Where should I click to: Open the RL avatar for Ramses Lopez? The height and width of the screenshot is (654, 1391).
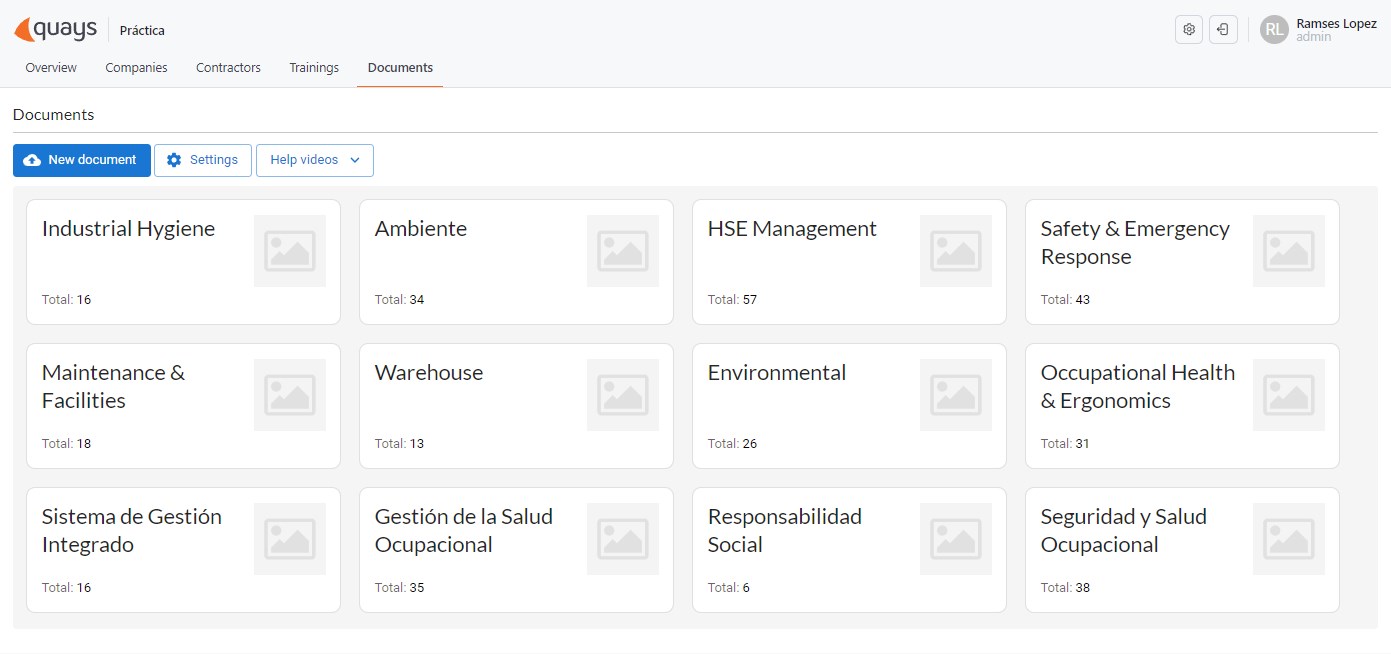[x=1273, y=29]
